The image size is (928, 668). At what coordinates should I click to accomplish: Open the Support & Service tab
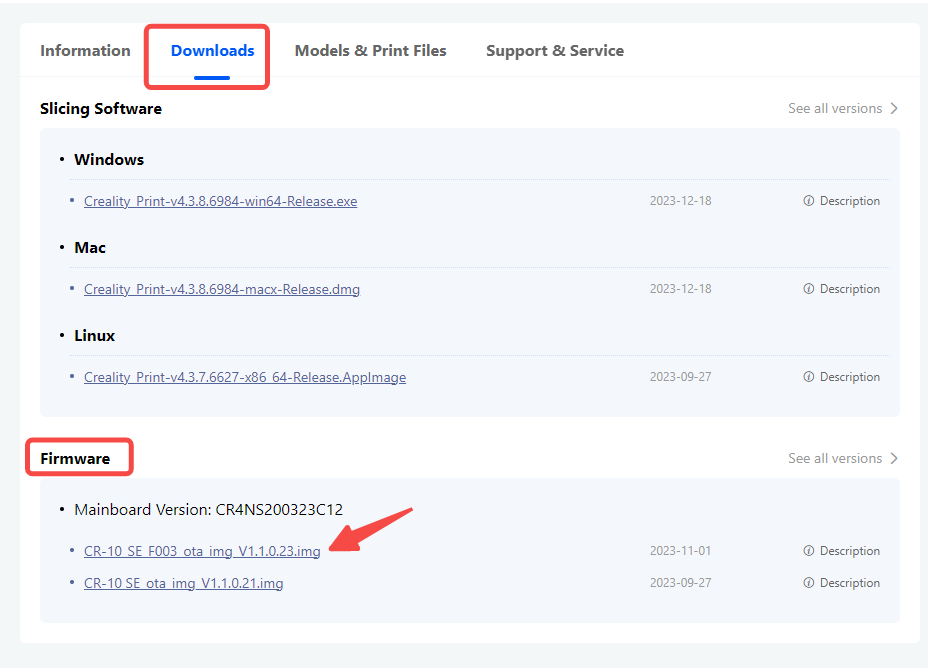pyautogui.click(x=555, y=51)
